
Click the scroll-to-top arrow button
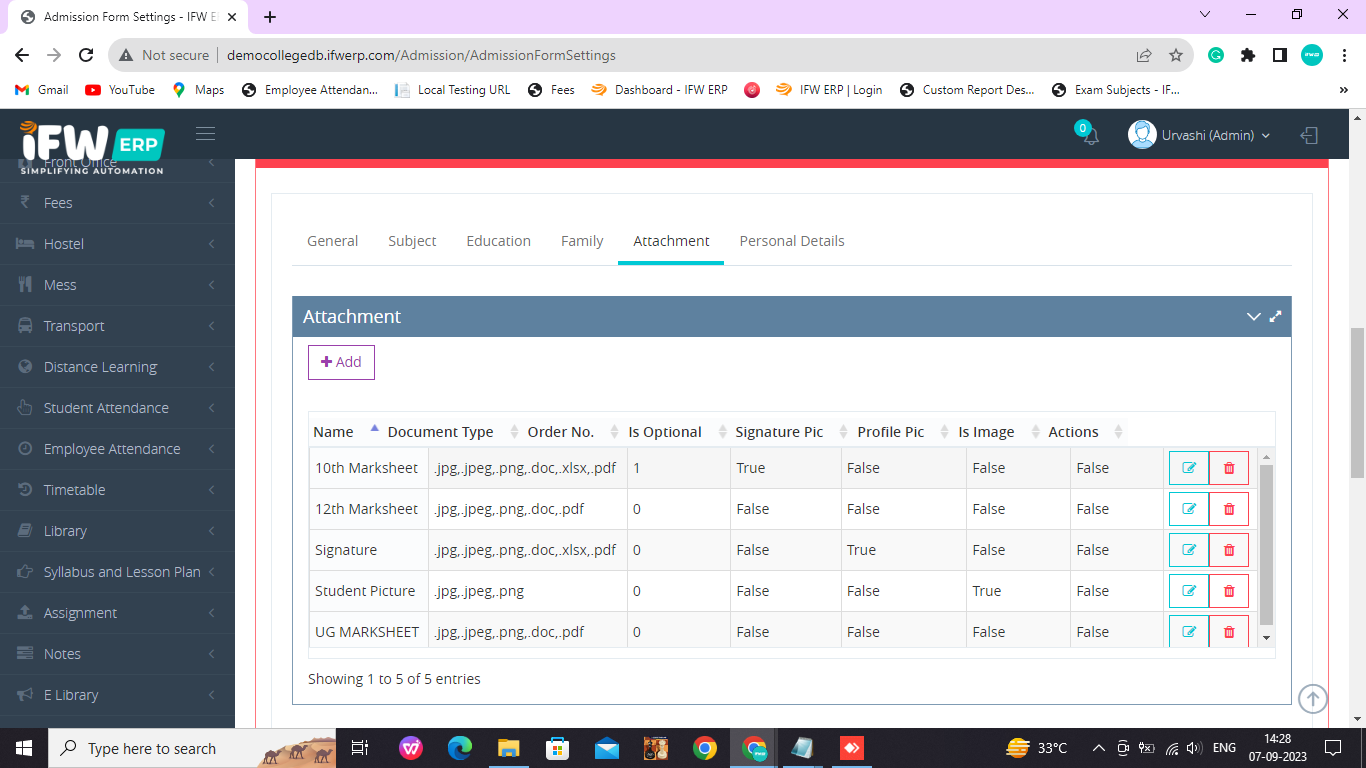point(1313,698)
